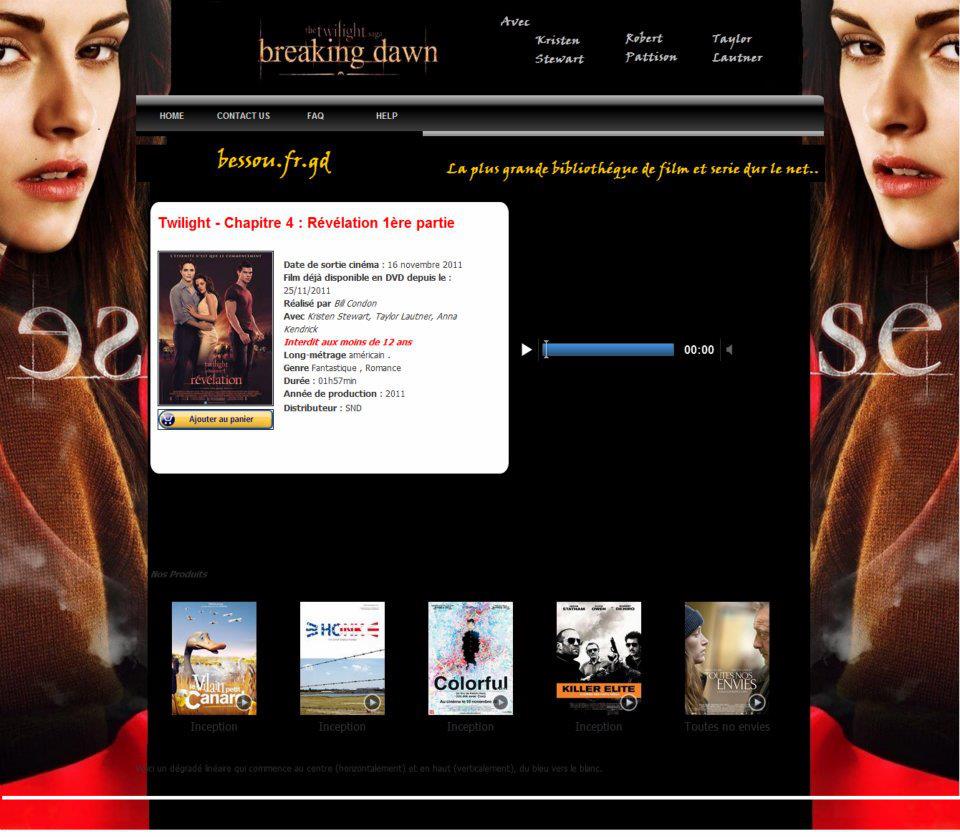The image size is (960, 837).
Task: Open the Inception caption under Killer Elite poster
Action: (599, 727)
